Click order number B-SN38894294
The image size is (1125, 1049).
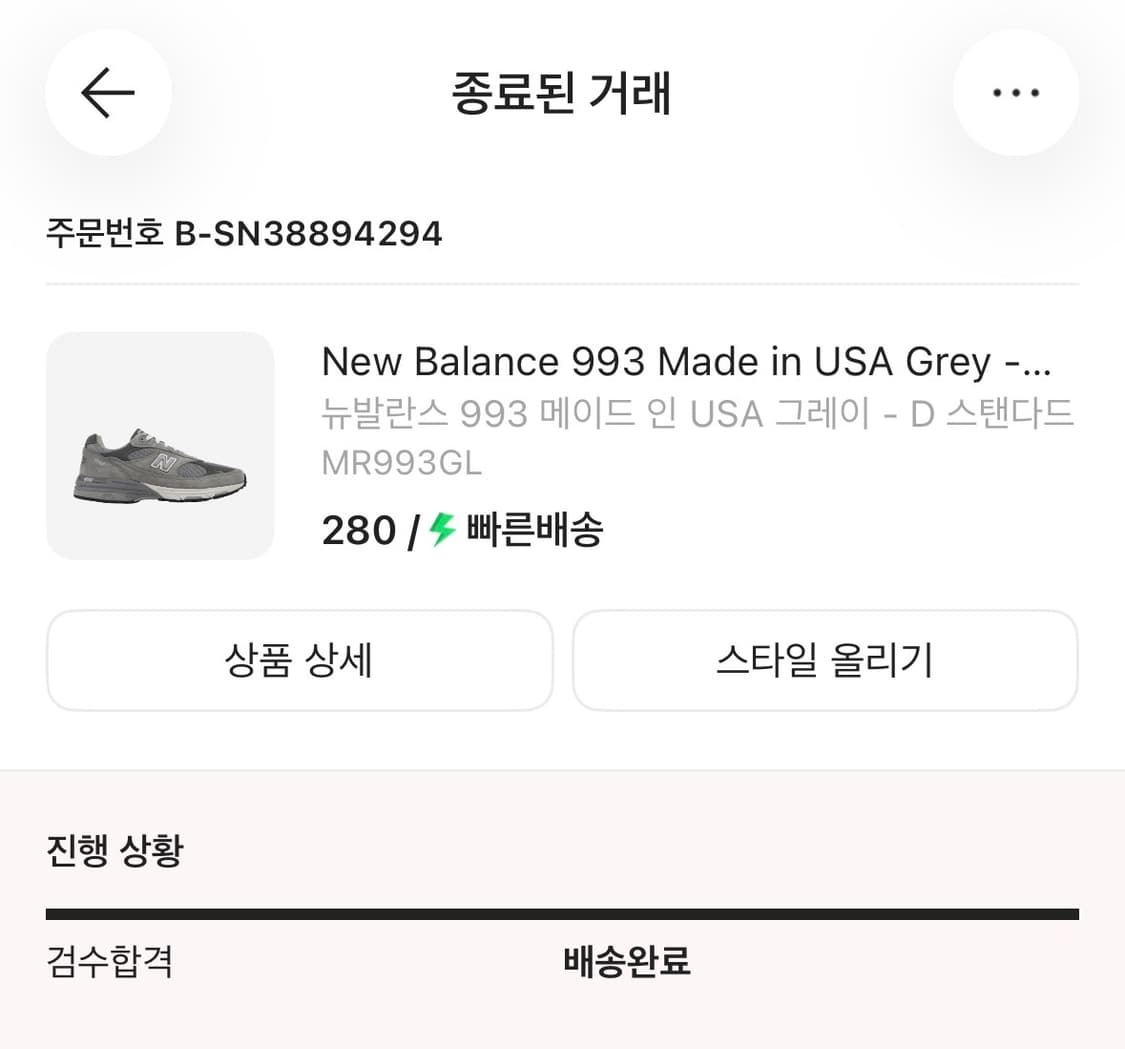[244, 233]
